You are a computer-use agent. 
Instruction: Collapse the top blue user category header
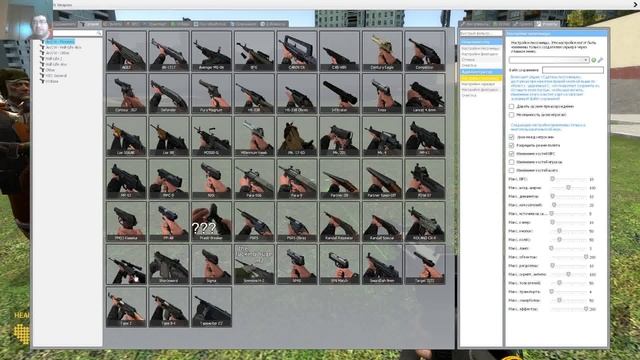coord(481,42)
